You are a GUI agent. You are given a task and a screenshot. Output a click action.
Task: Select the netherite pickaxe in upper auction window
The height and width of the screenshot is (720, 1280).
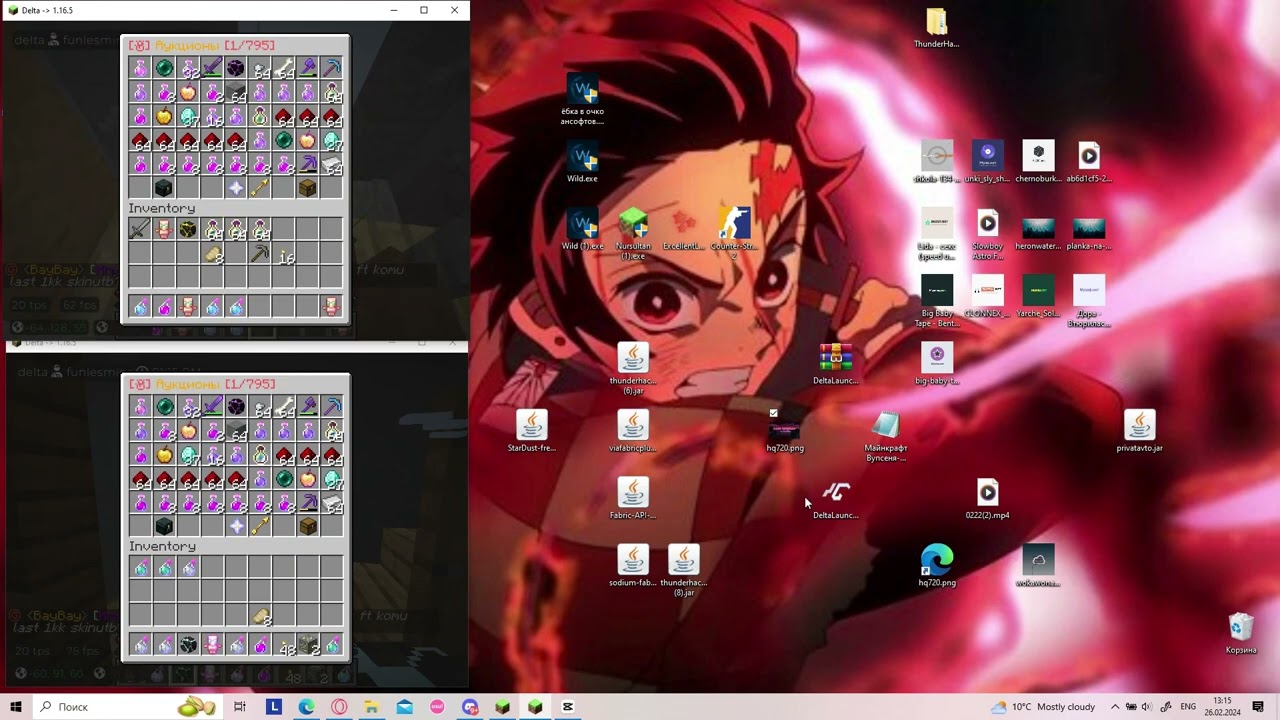click(x=309, y=165)
